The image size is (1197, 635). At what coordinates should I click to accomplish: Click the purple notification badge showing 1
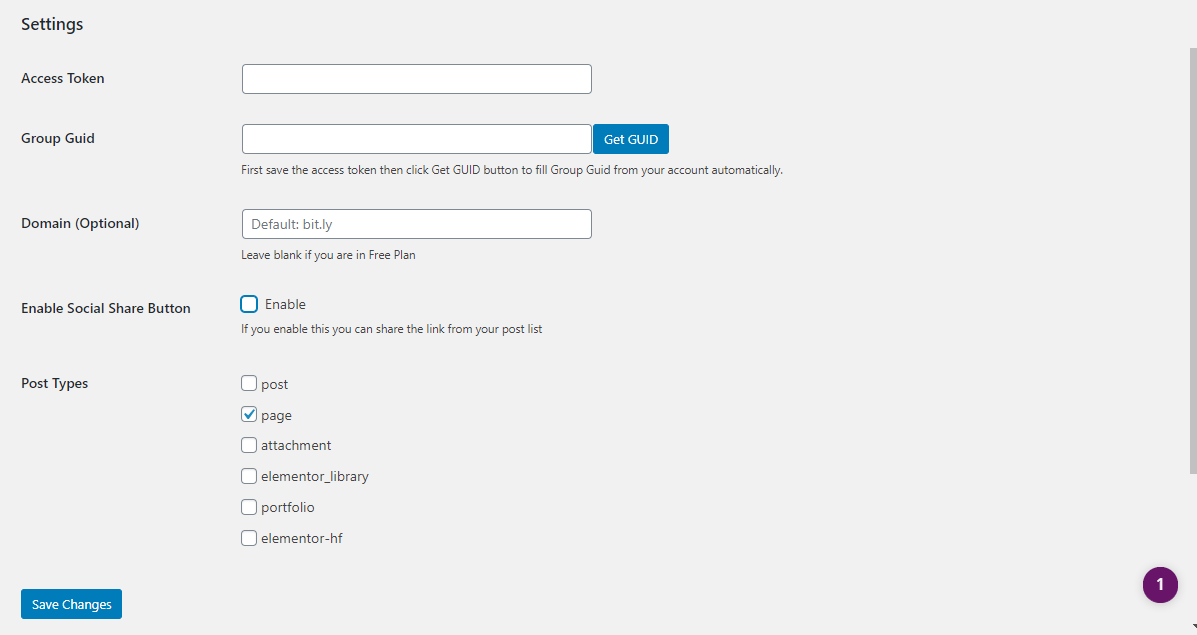(1160, 585)
